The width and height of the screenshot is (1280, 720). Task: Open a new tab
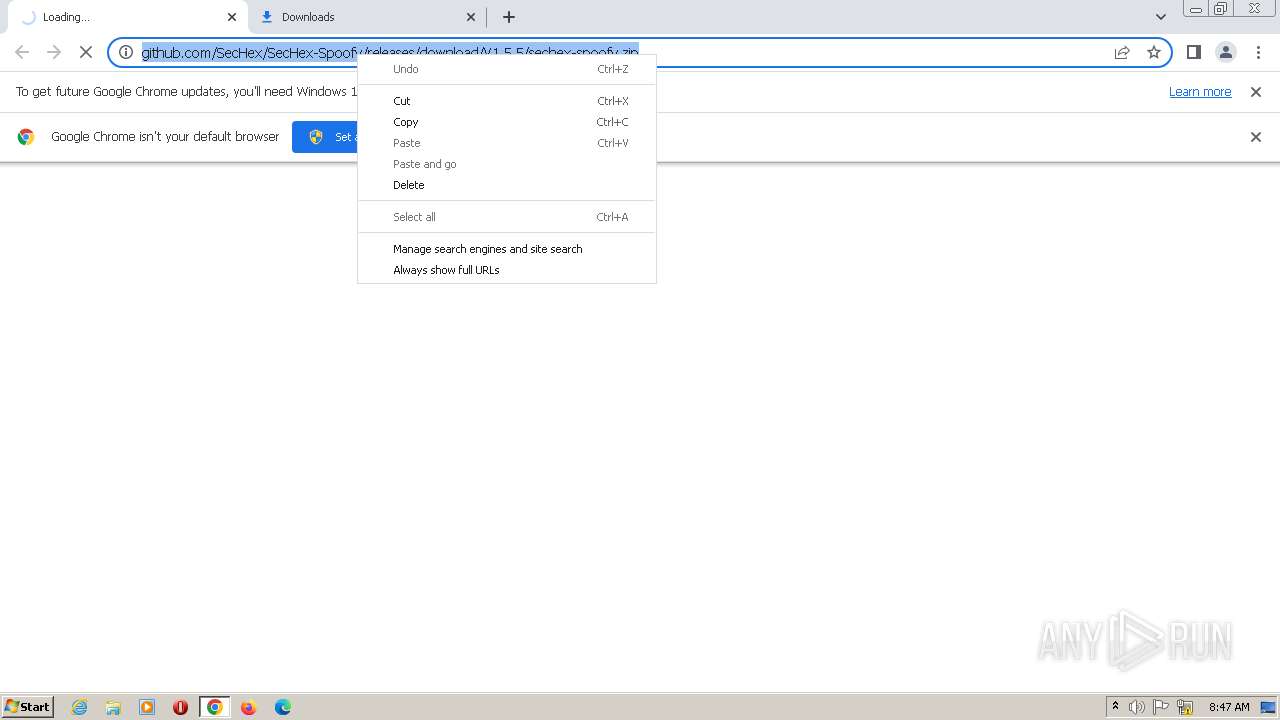(x=509, y=17)
